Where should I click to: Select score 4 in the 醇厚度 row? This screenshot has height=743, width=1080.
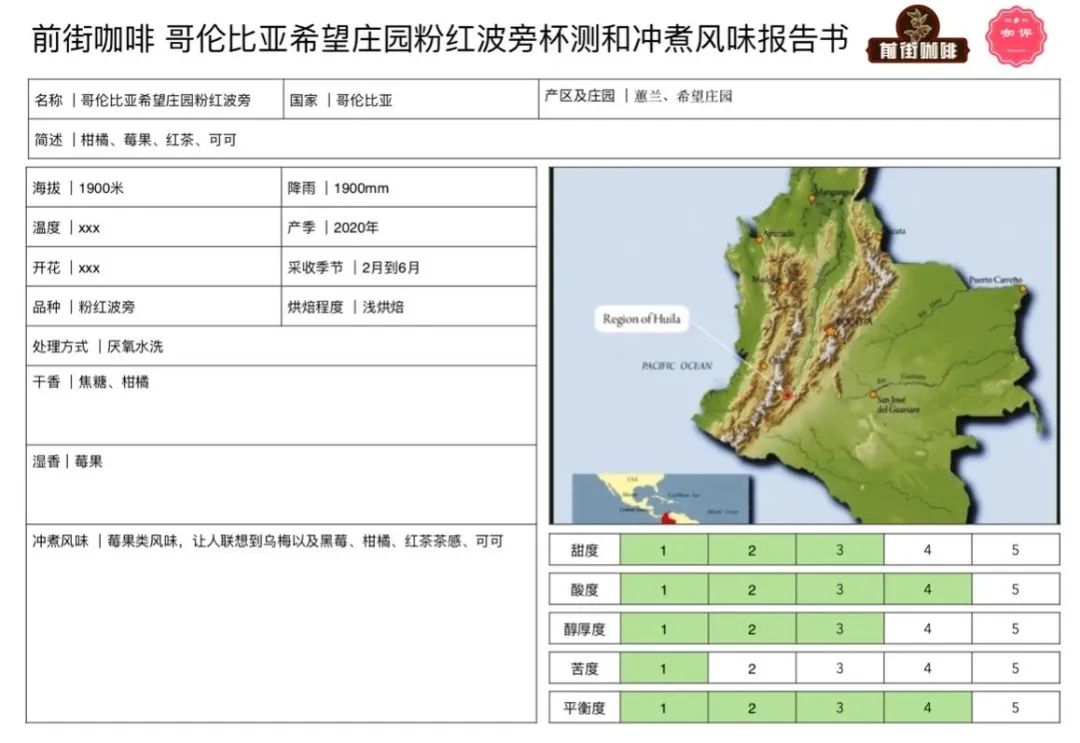[928, 629]
